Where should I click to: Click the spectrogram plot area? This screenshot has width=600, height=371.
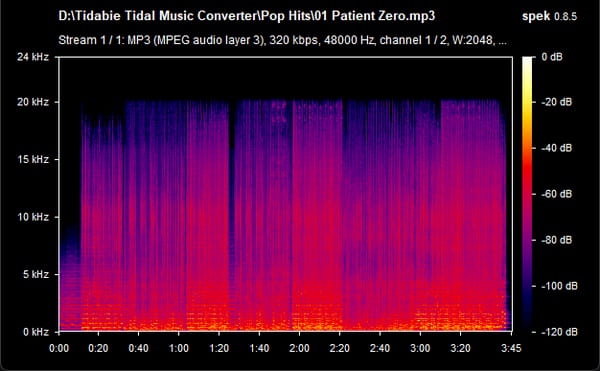[x=285, y=194]
